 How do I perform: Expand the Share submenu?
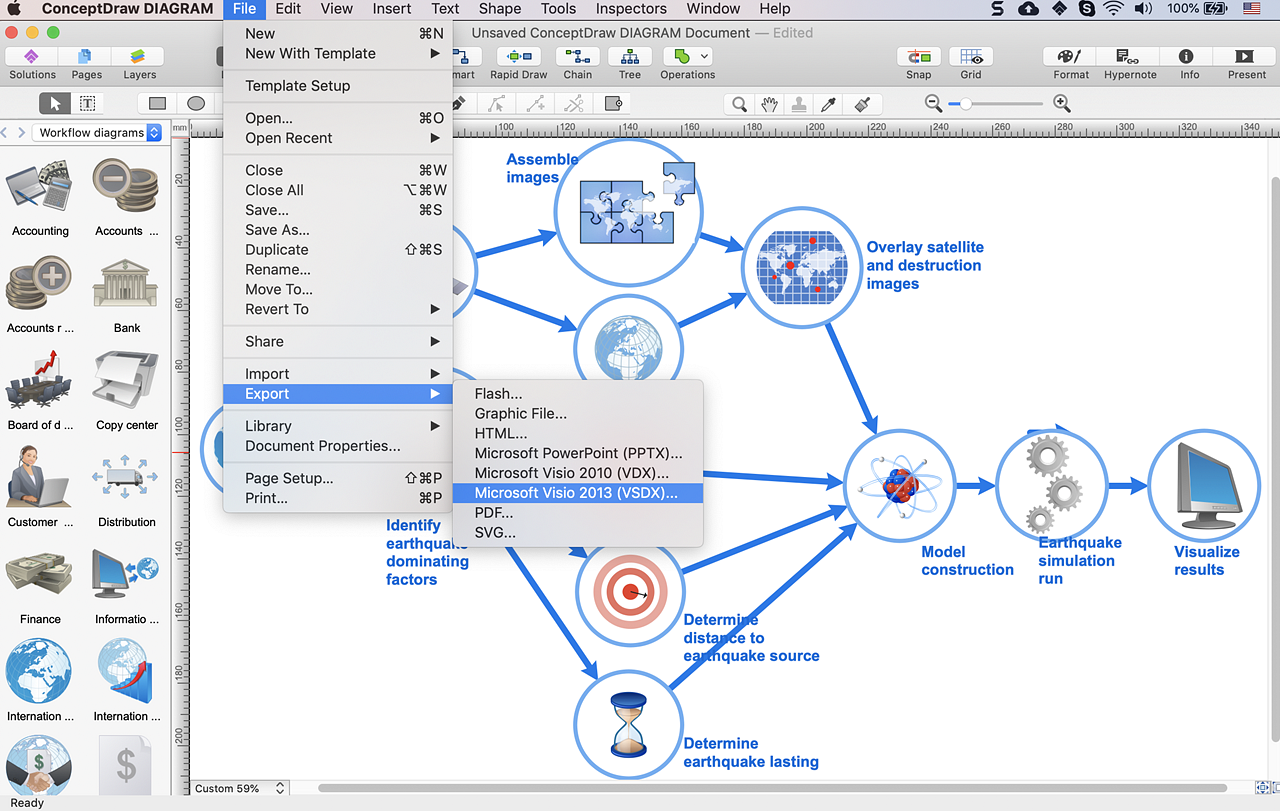(338, 341)
